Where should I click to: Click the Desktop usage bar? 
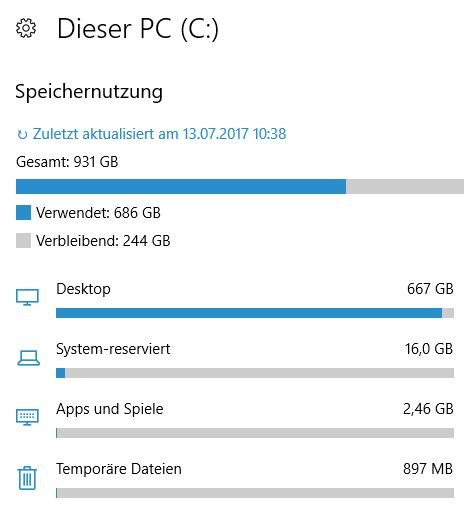click(255, 313)
